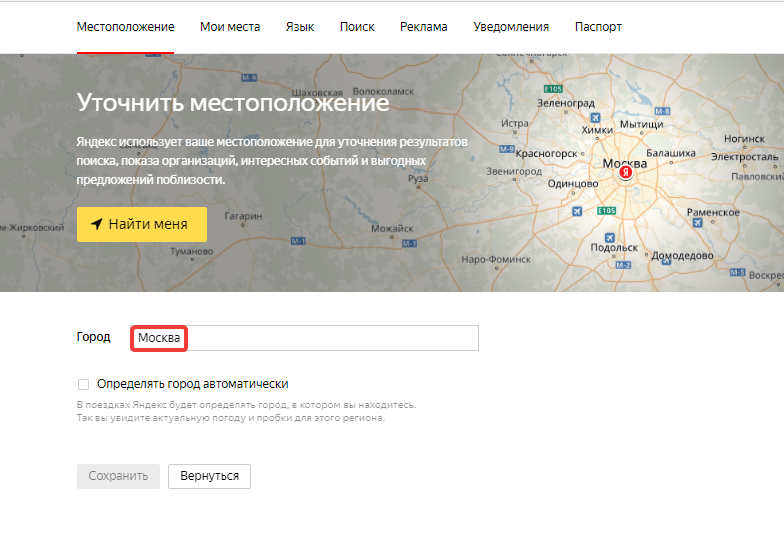Viewport: 784px width, 540px height.
Task: Enable Определять город автоматически checkbox
Action: tap(84, 384)
